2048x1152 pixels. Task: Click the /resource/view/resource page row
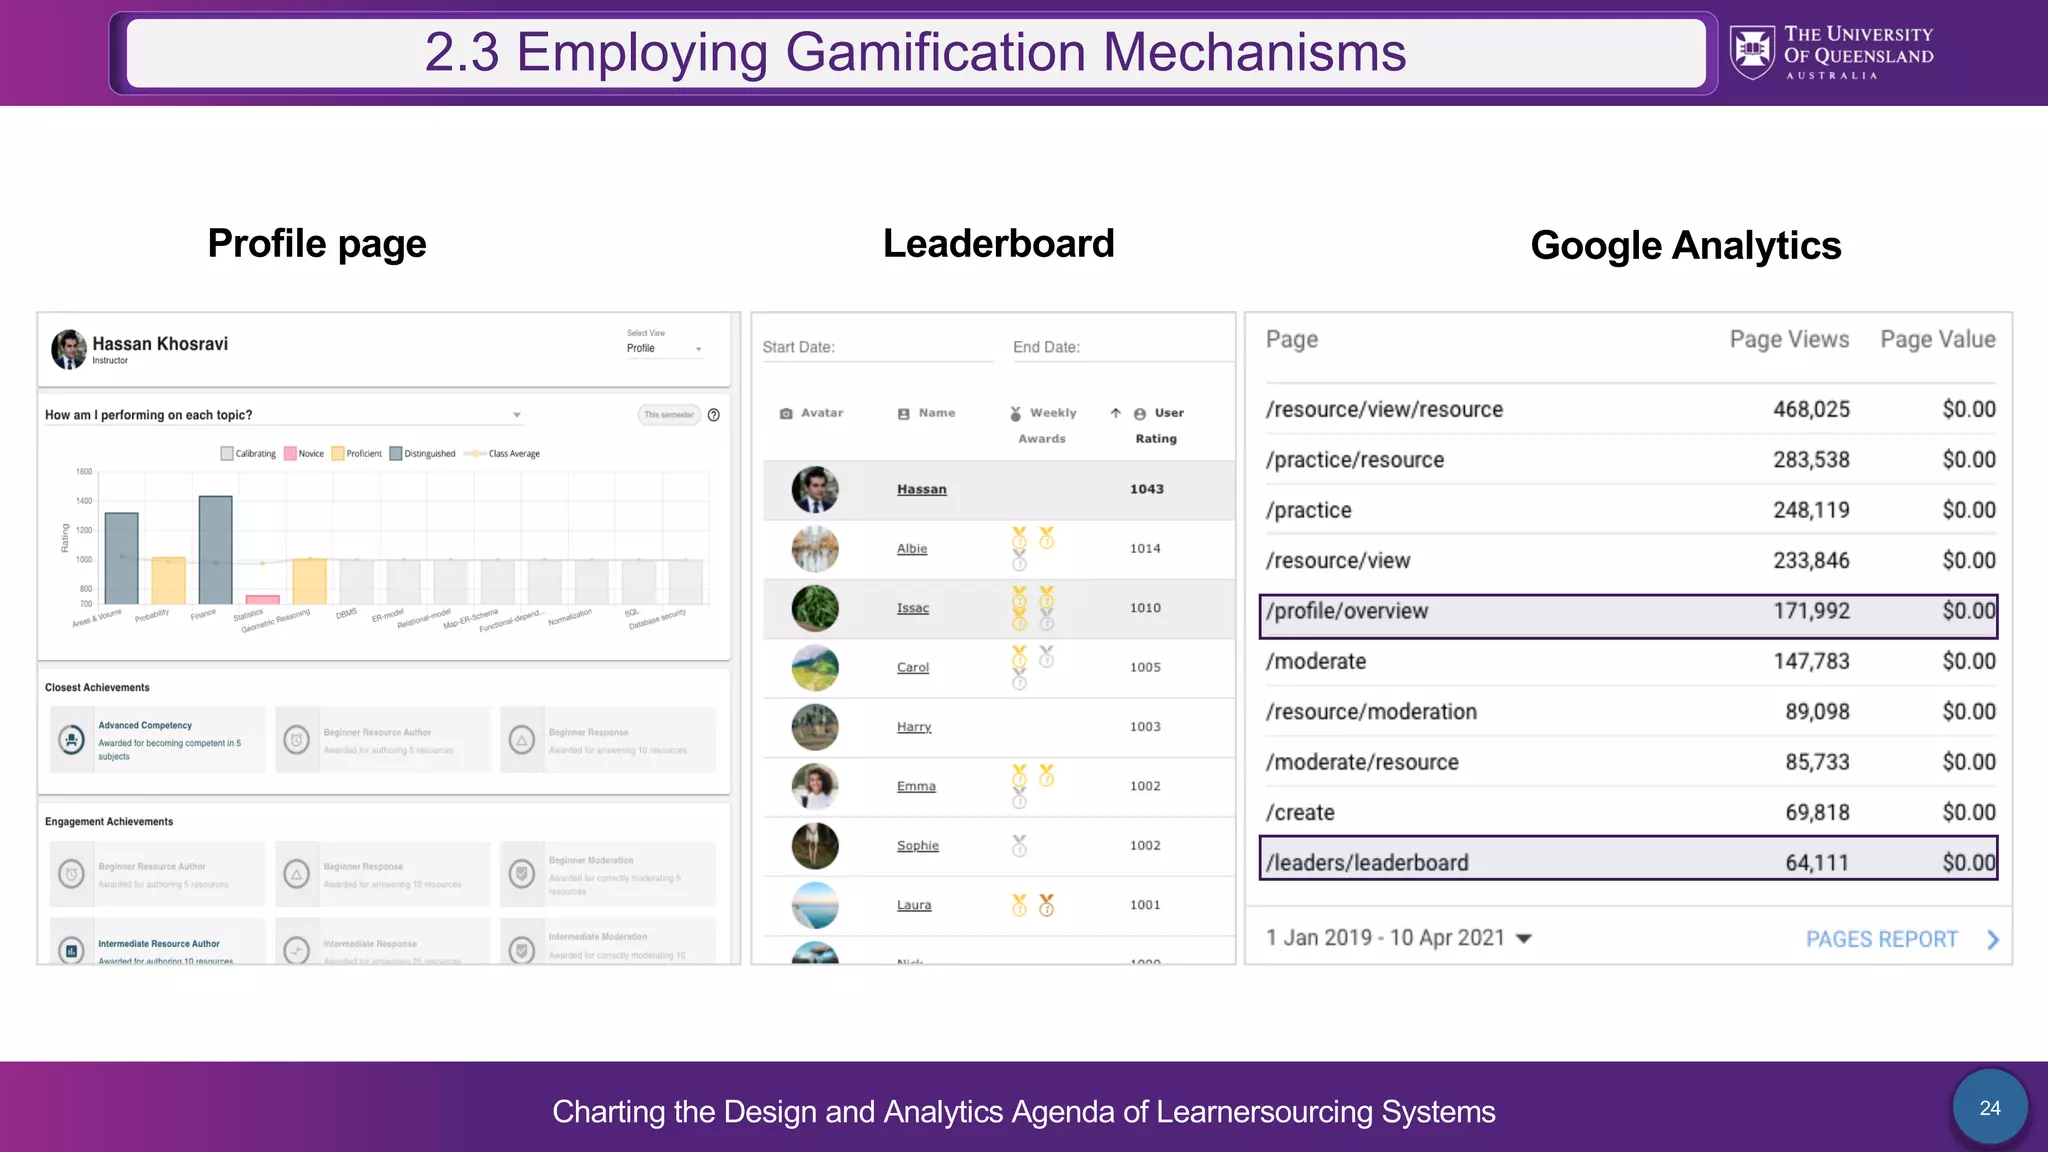[1630, 409]
